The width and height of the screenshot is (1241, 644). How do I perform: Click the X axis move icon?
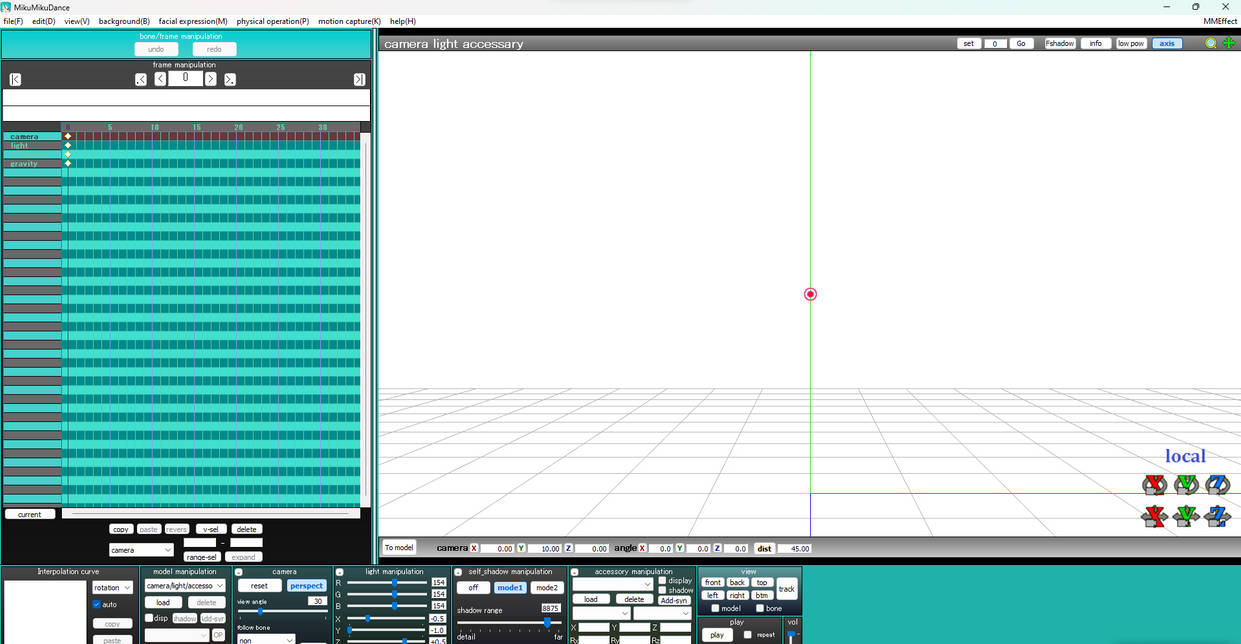pyautogui.click(x=1154, y=516)
